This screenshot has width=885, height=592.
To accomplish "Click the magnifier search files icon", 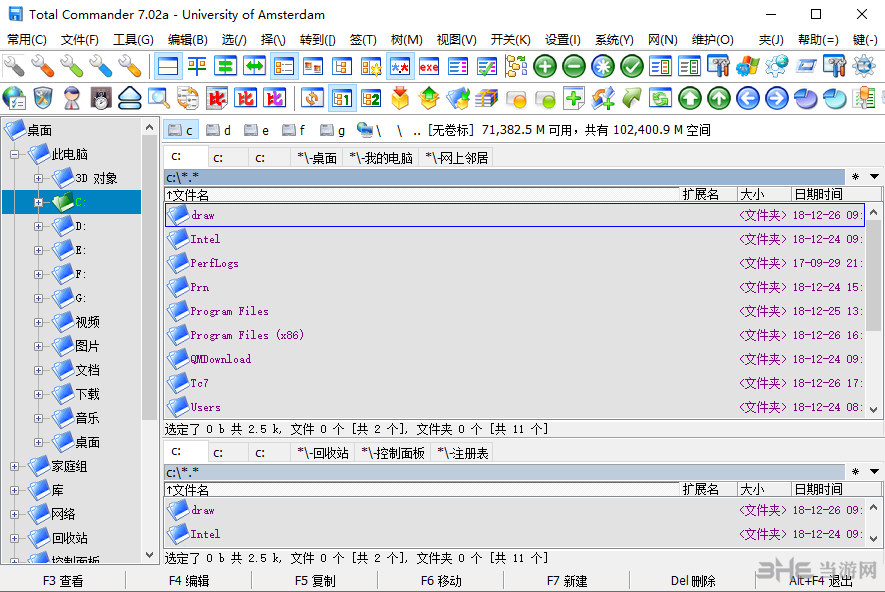I will tap(159, 98).
